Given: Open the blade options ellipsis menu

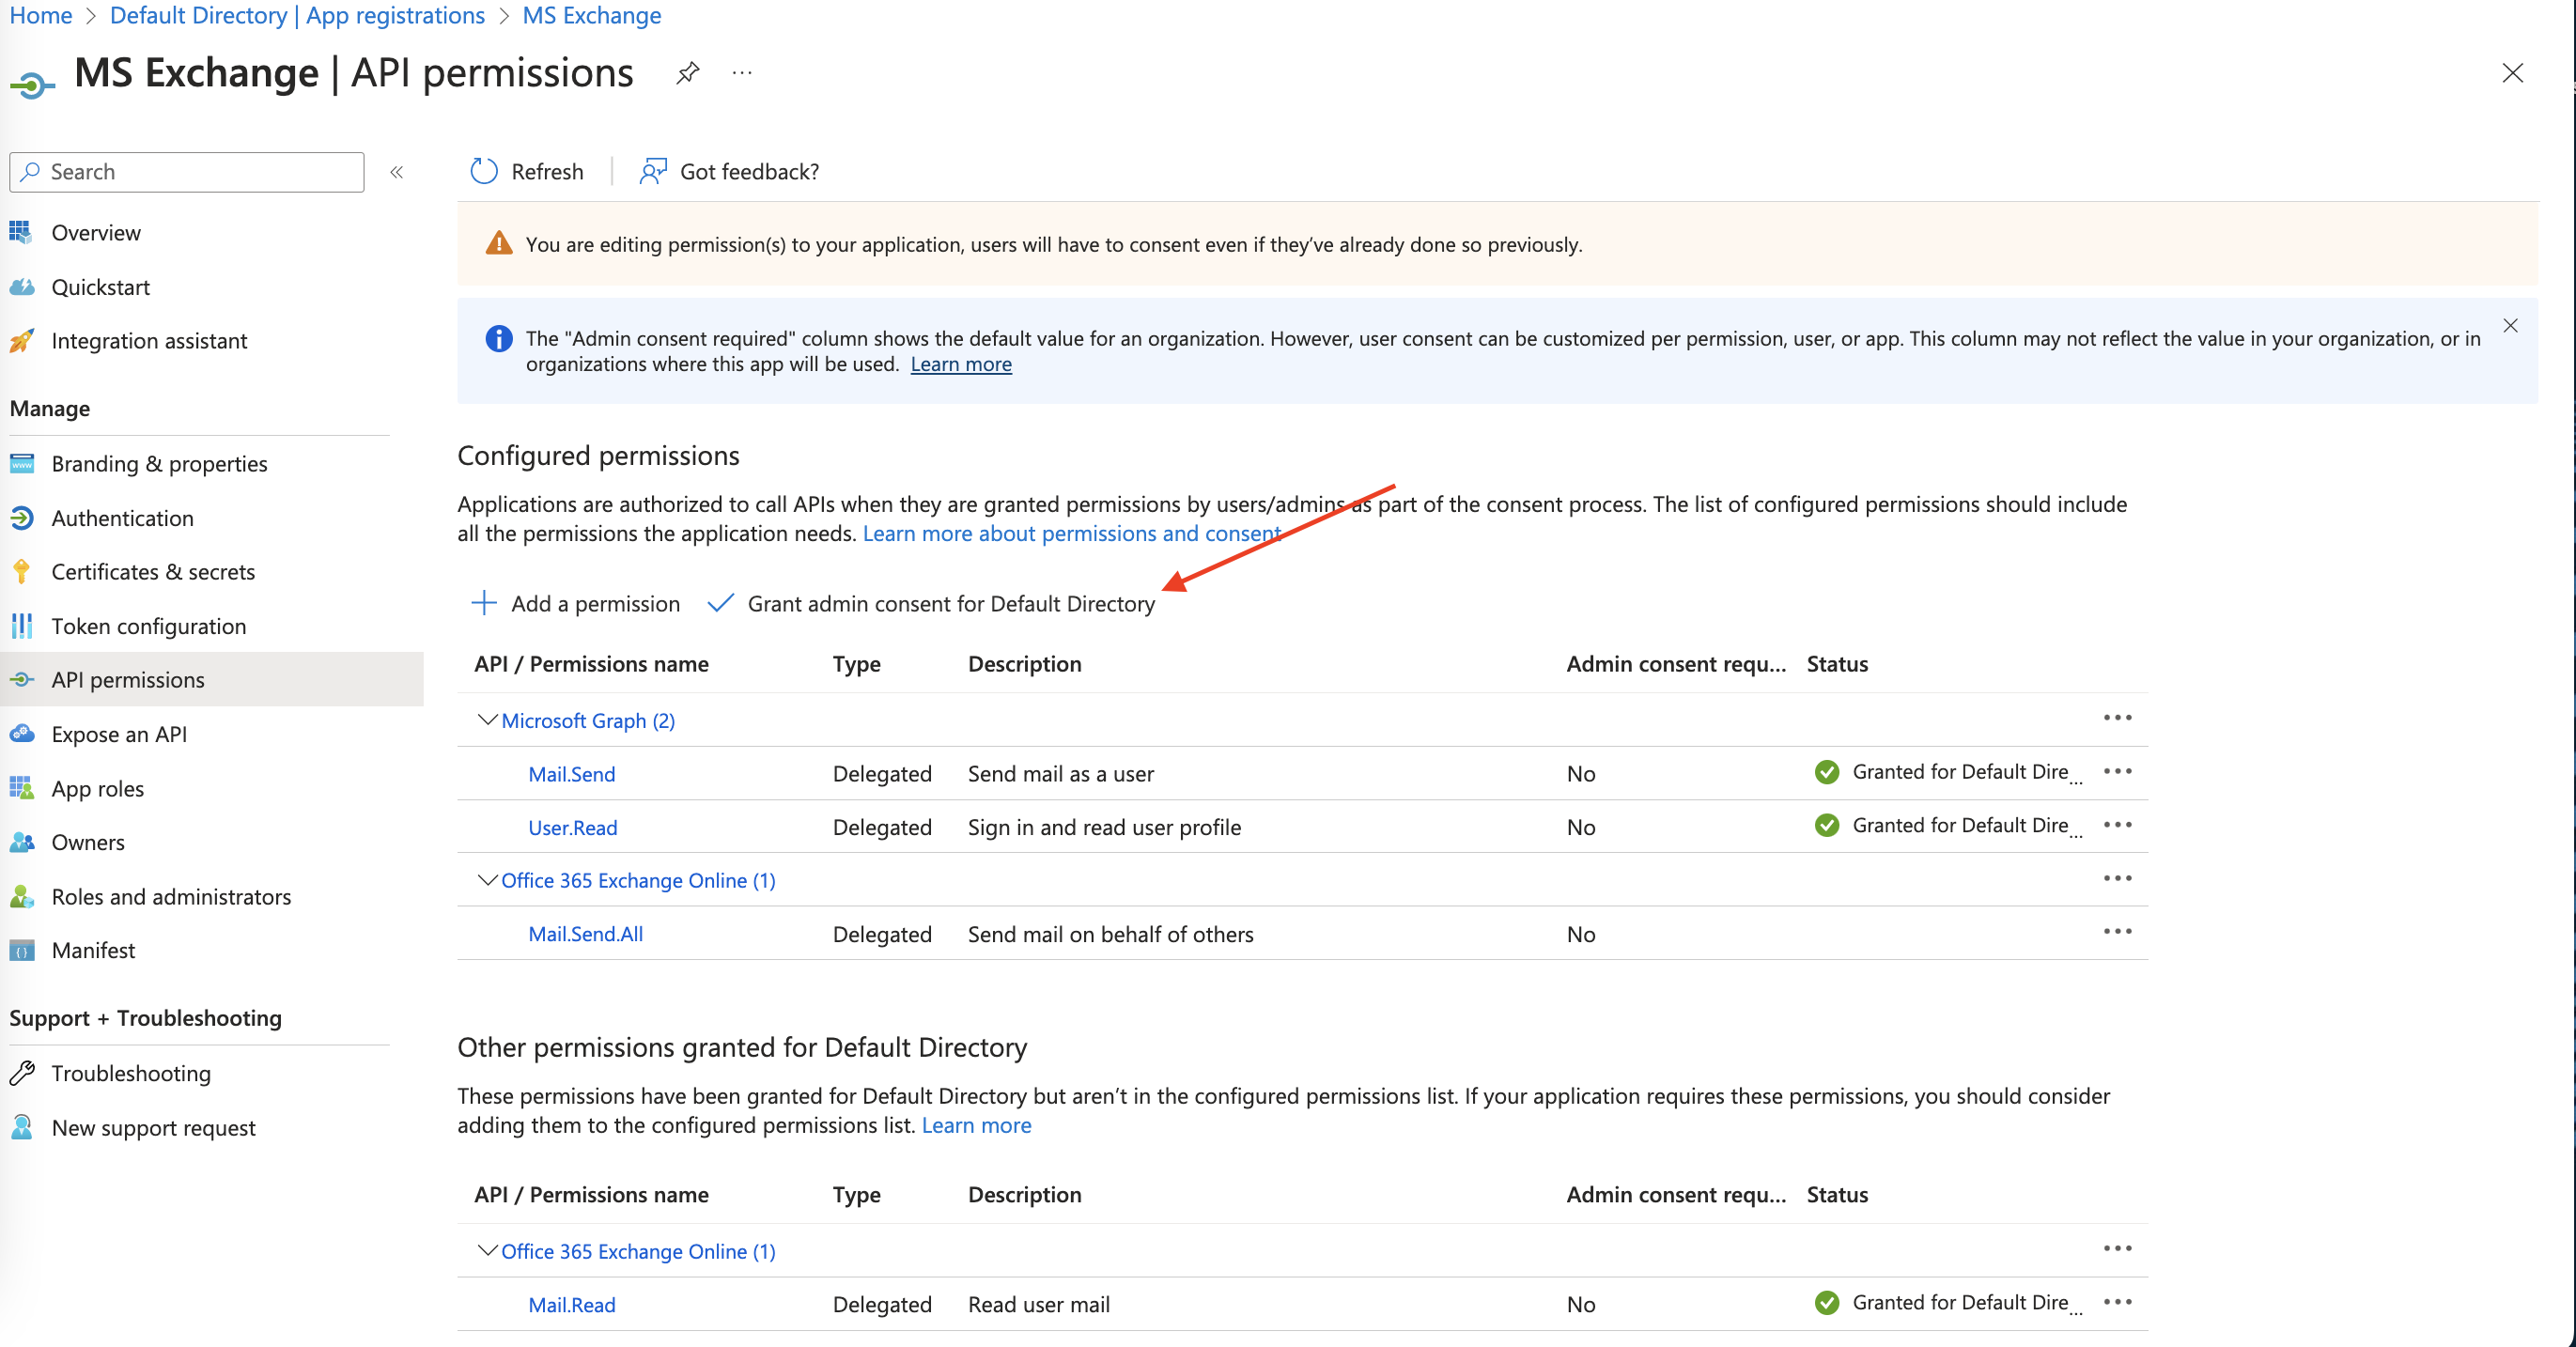Looking at the screenshot, I should point(741,73).
